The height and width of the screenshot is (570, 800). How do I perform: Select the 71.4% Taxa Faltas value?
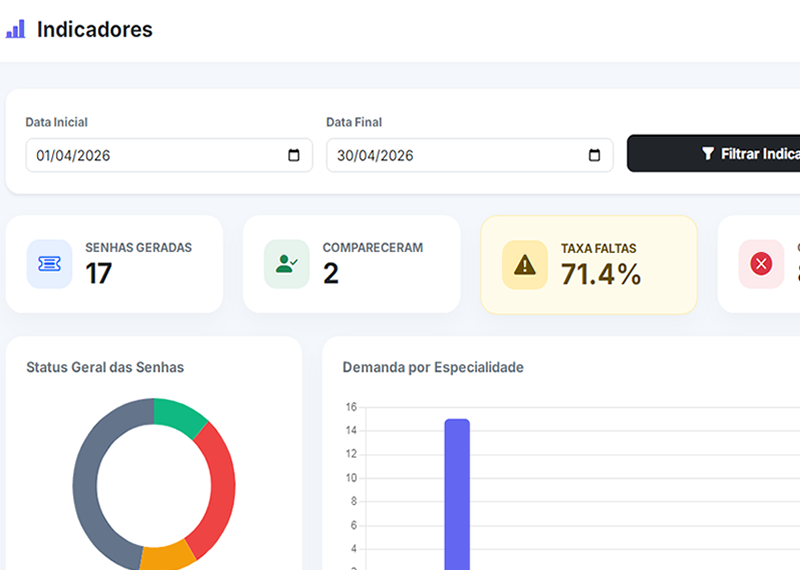(601, 274)
